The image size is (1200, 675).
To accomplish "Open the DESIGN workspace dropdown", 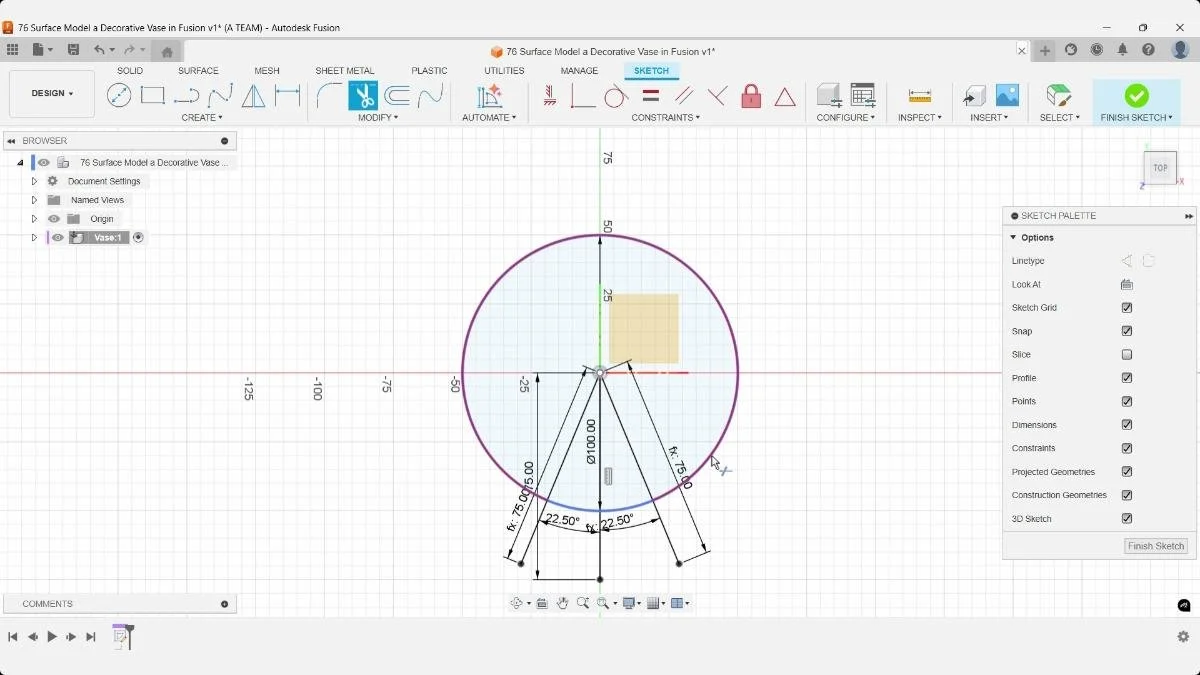I will [52, 94].
